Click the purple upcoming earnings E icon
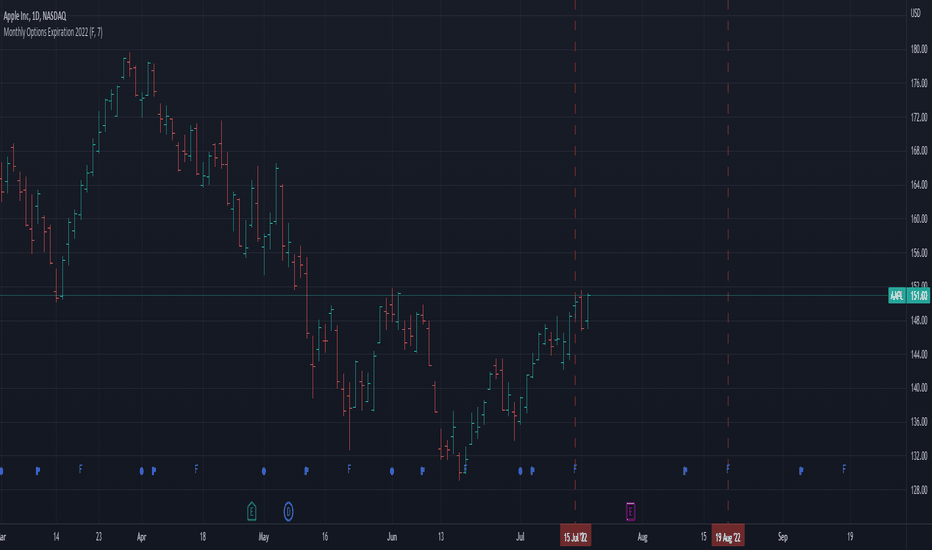This screenshot has height=550, width=932. pyautogui.click(x=630, y=511)
